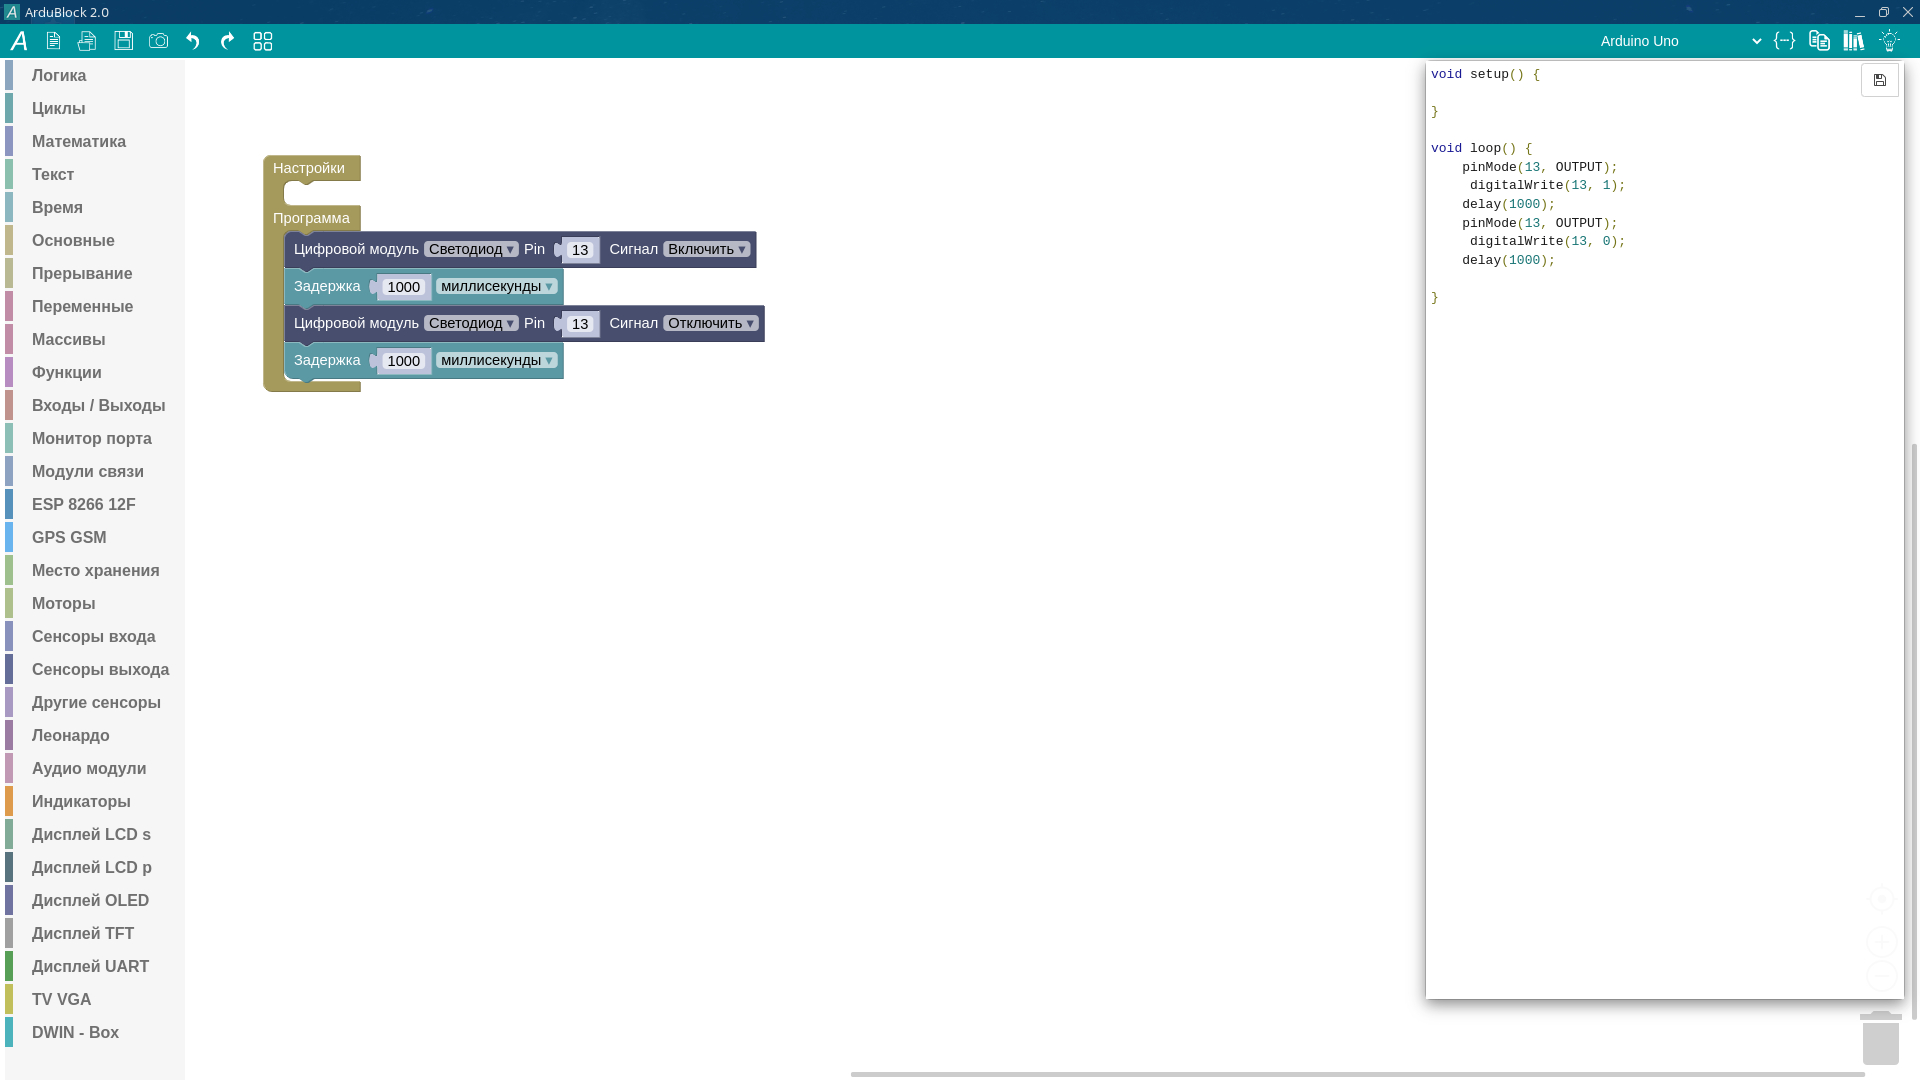Click the ArduBlock 'A' logo icon
The width and height of the screenshot is (1920, 1080).
19,41
